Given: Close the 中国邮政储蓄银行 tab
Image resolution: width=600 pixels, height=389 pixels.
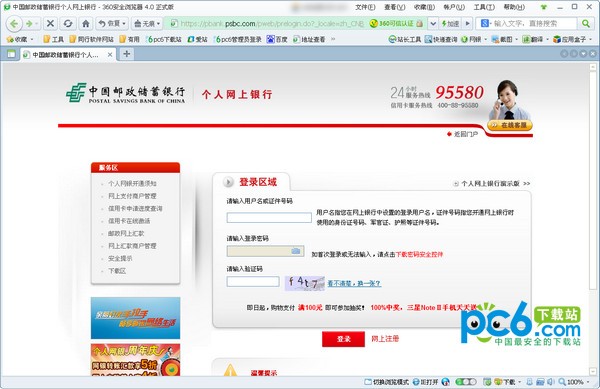Looking at the screenshot, I should [110, 55].
